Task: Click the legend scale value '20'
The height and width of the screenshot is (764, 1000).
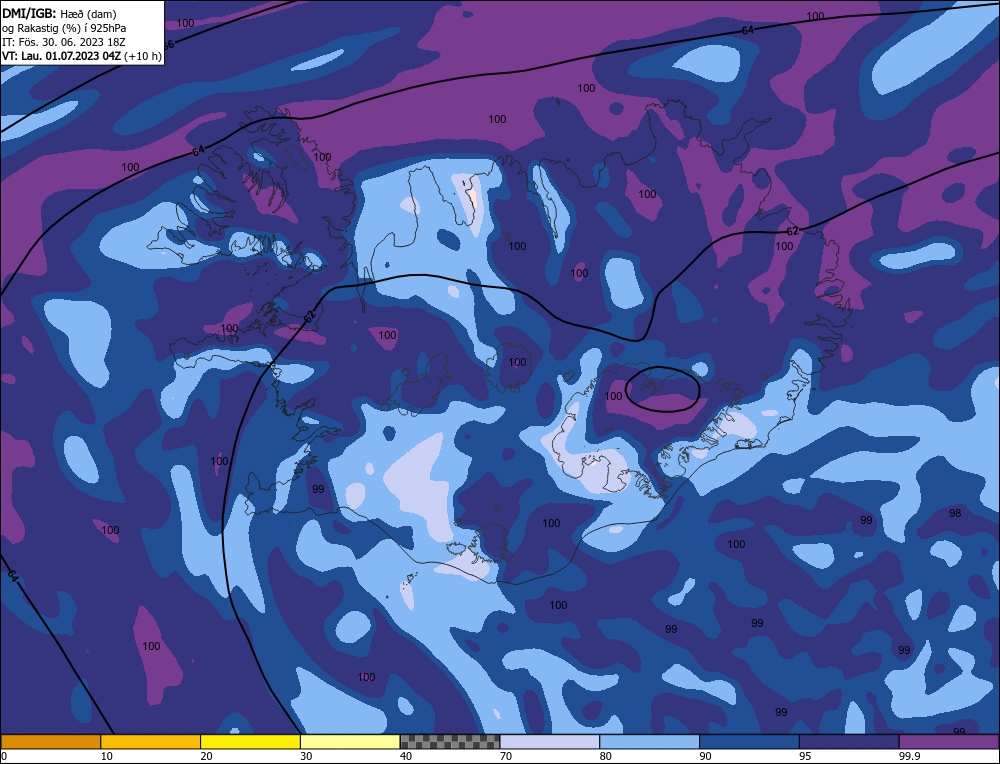Action: coord(207,756)
